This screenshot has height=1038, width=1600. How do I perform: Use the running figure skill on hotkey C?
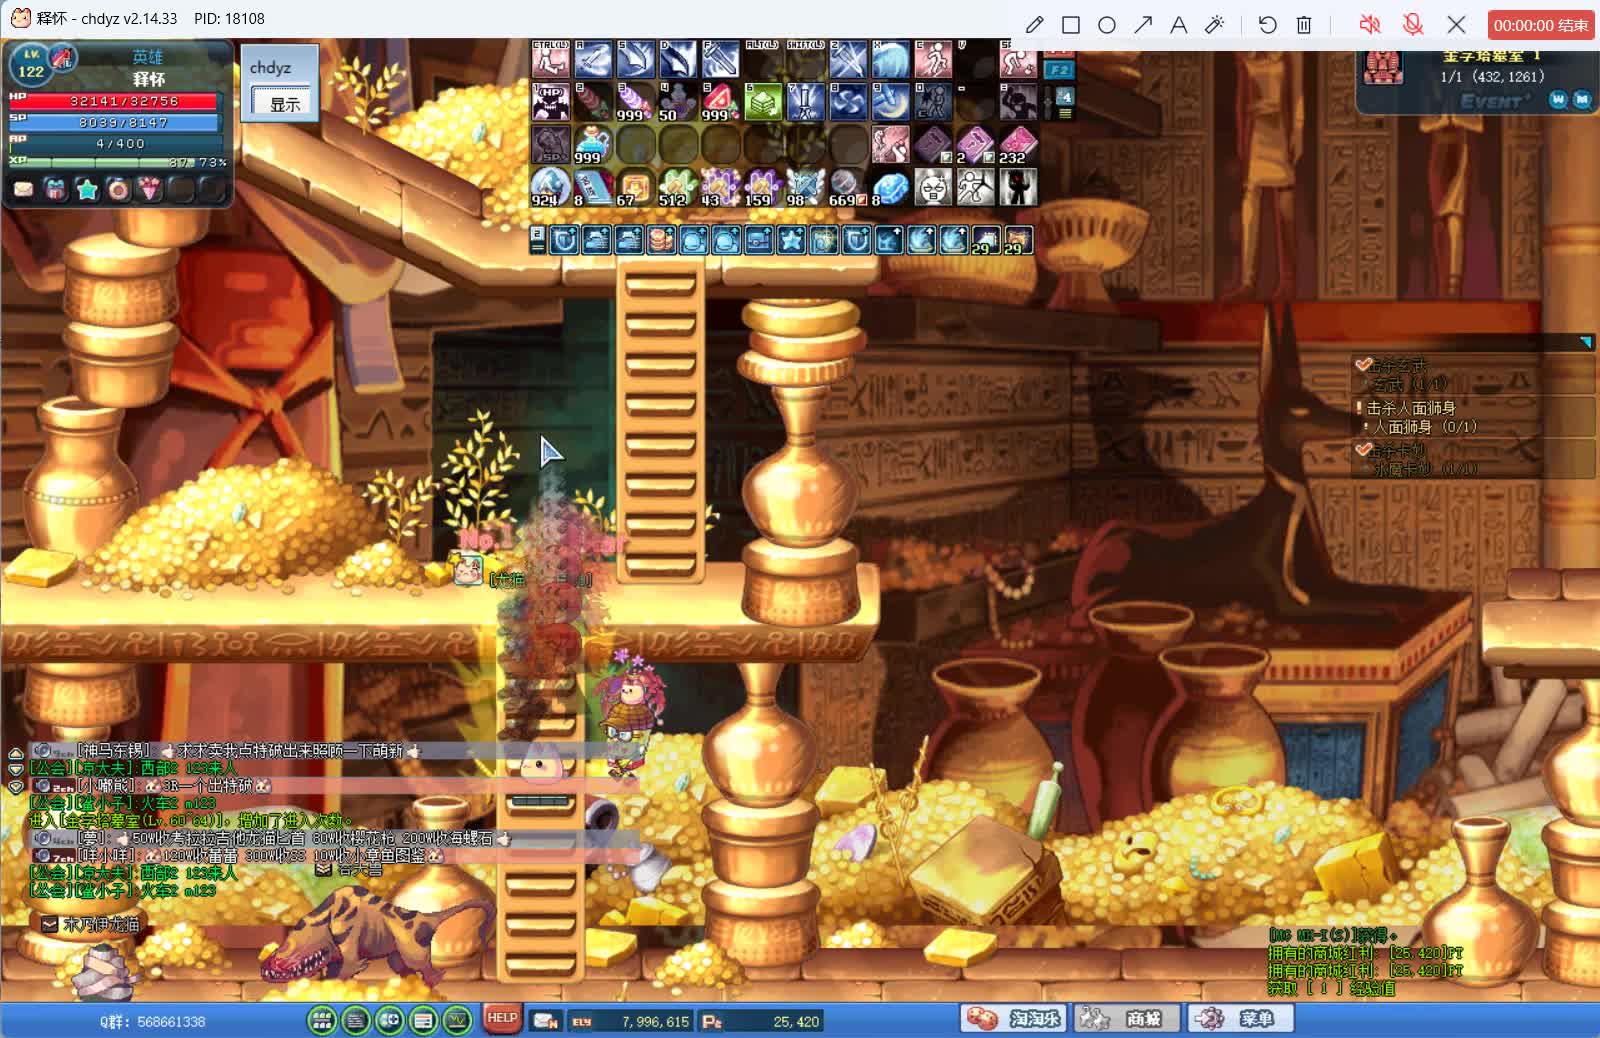pos(933,60)
